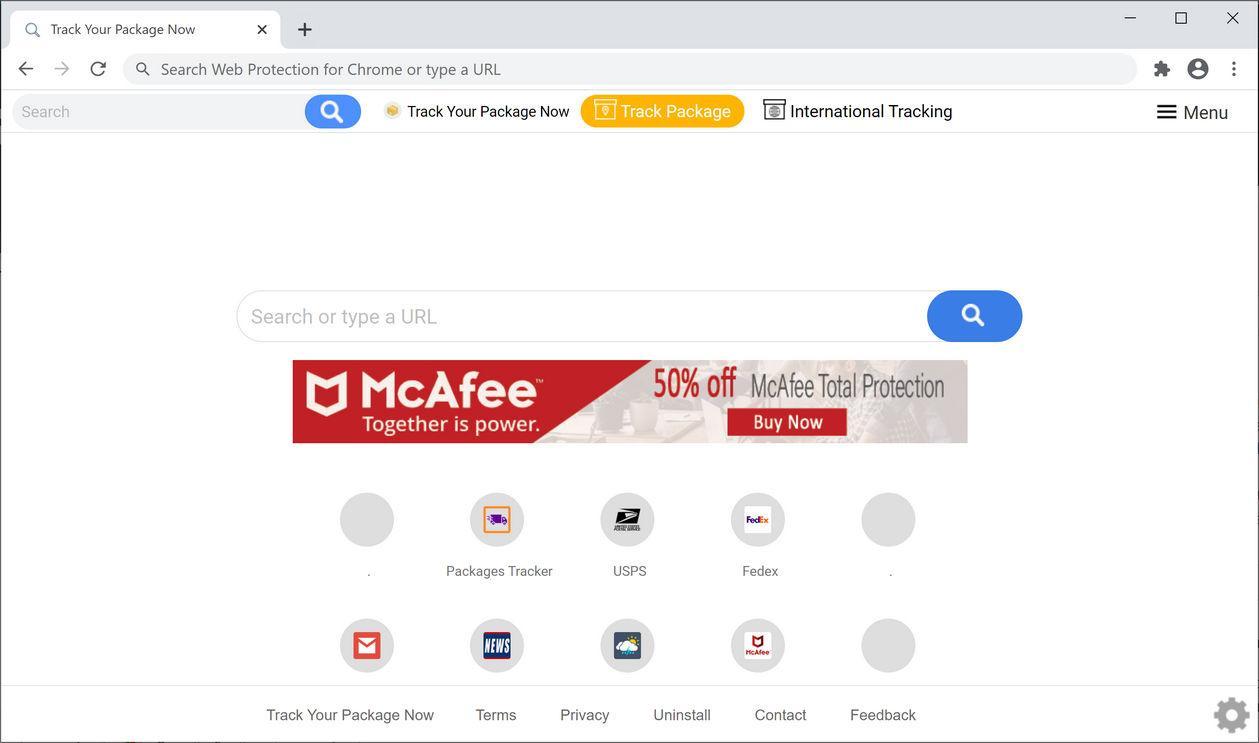This screenshot has height=743, width=1259.
Task: Click Track Your Package Now footer link
Action: point(350,715)
